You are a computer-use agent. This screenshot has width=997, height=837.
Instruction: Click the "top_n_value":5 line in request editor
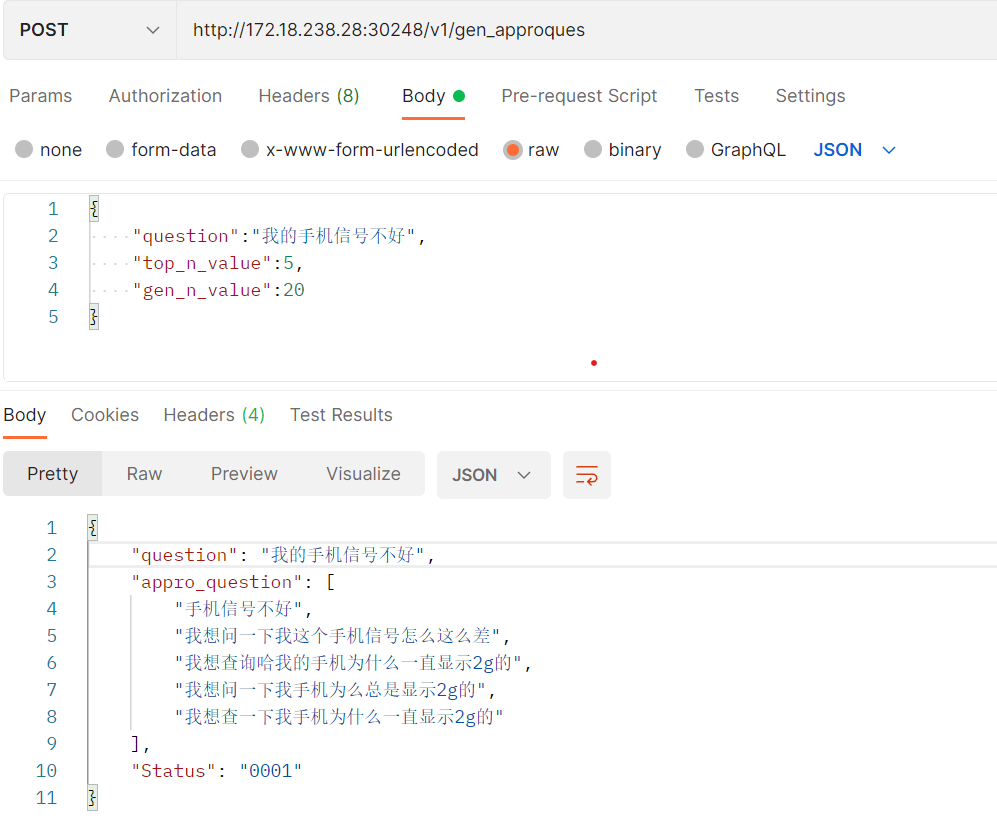point(217,263)
